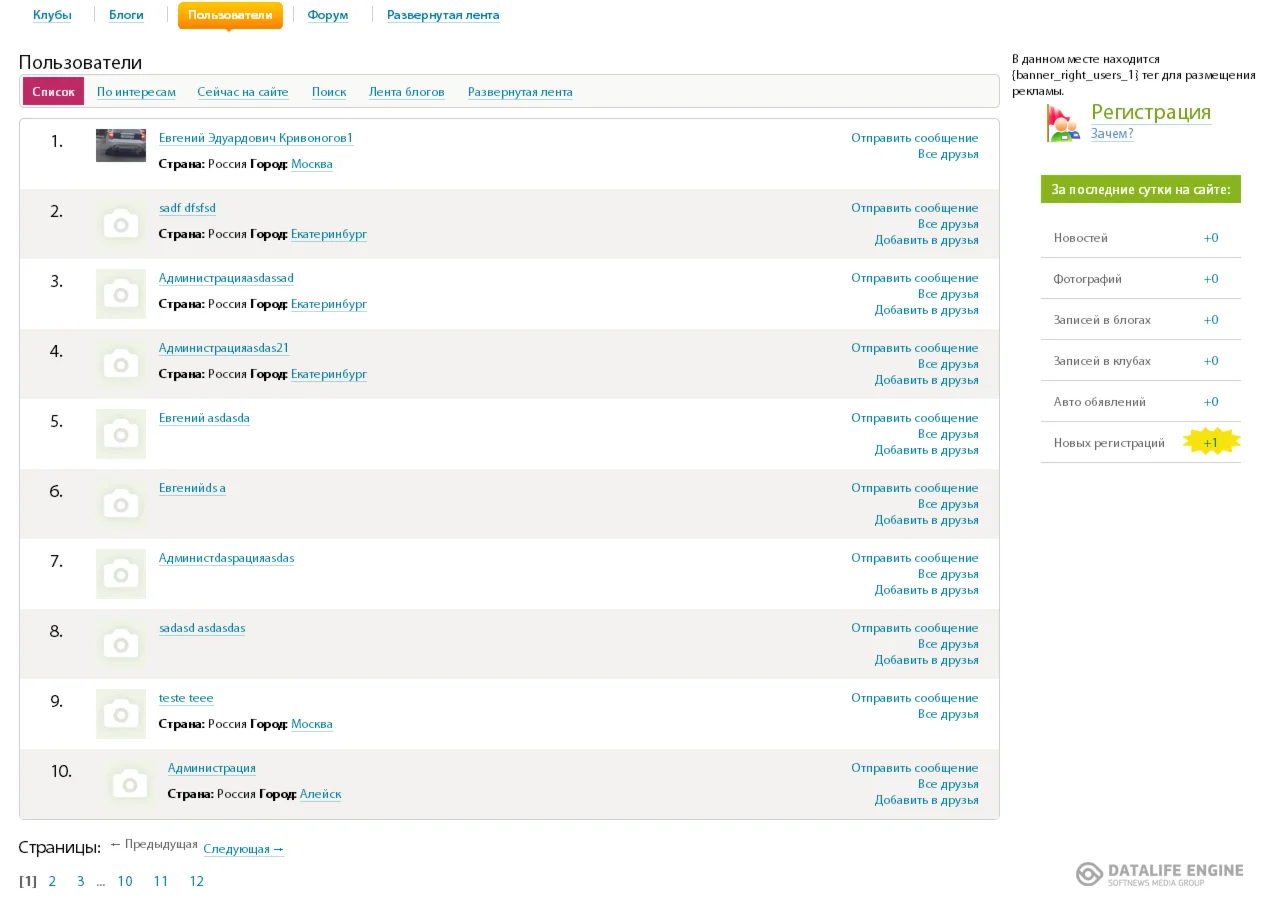The width and height of the screenshot is (1268, 905).
Task: Open the Поиск sub-tab
Action: tap(329, 92)
